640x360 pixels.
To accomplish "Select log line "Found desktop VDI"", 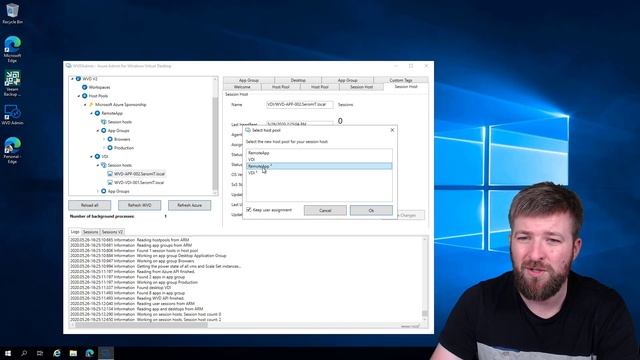I will [121, 287].
